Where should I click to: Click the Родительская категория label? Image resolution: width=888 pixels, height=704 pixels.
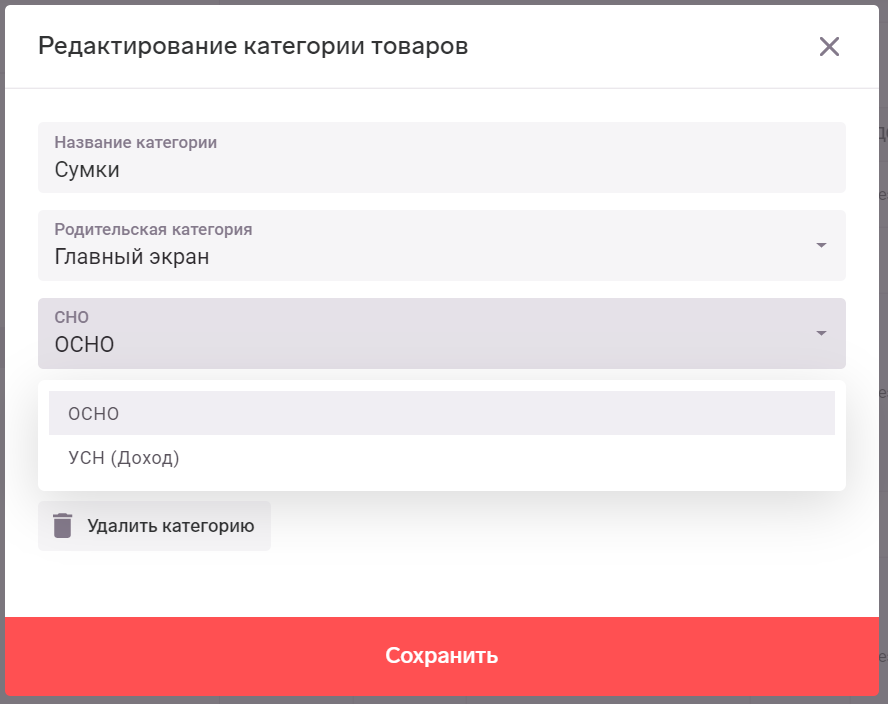pos(153,229)
